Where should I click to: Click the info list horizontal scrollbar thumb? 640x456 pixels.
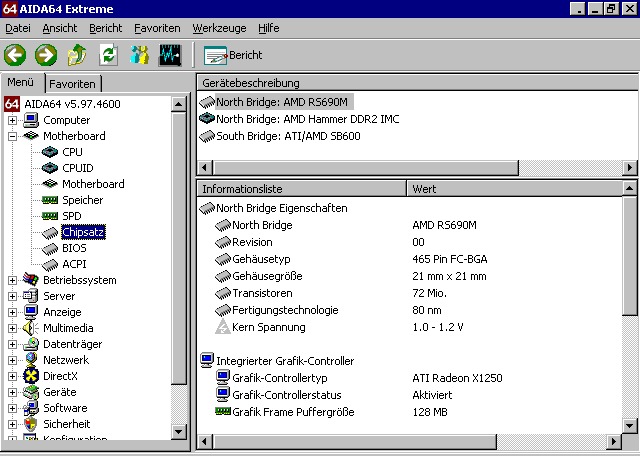(354, 441)
